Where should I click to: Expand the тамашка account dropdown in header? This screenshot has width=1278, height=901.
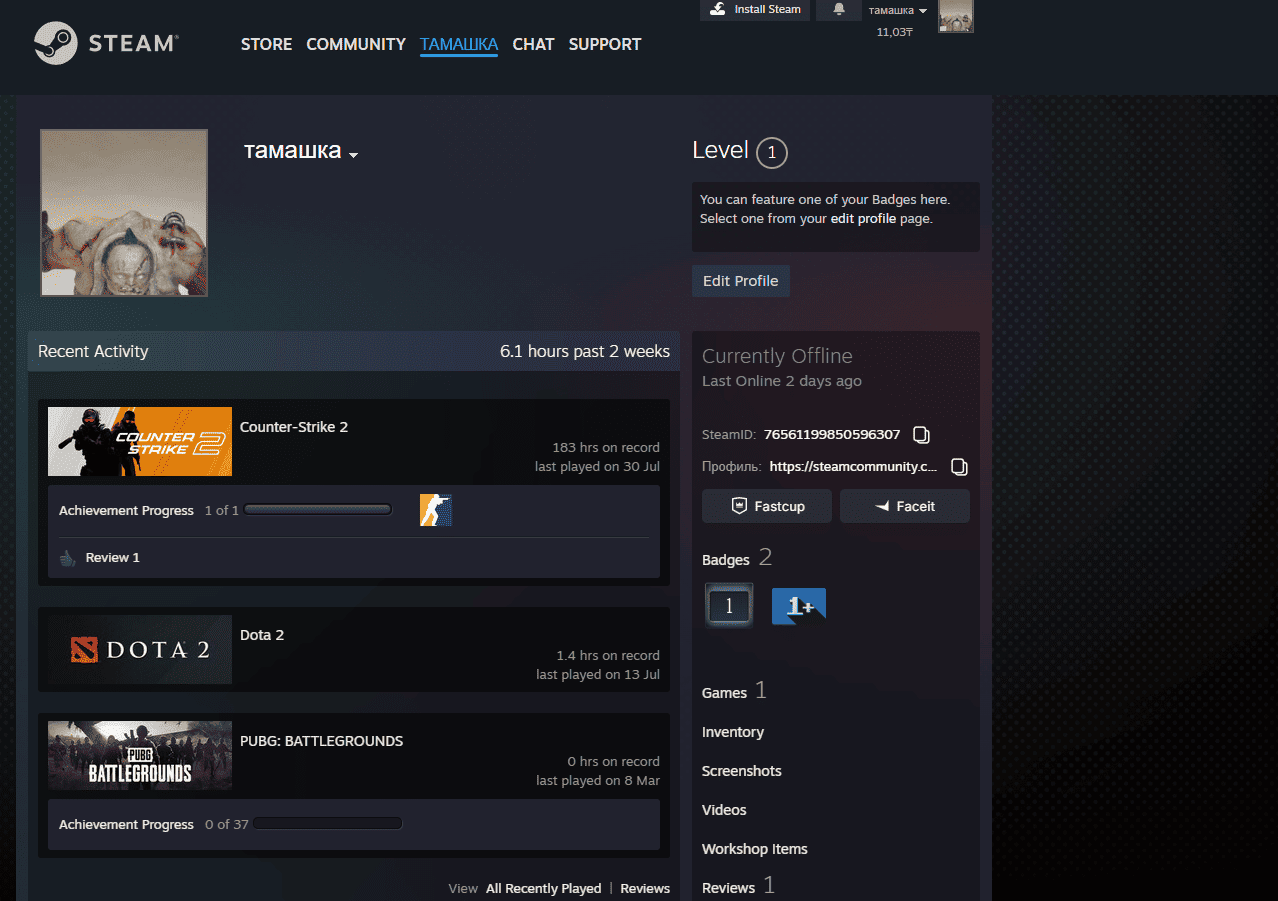897,10
